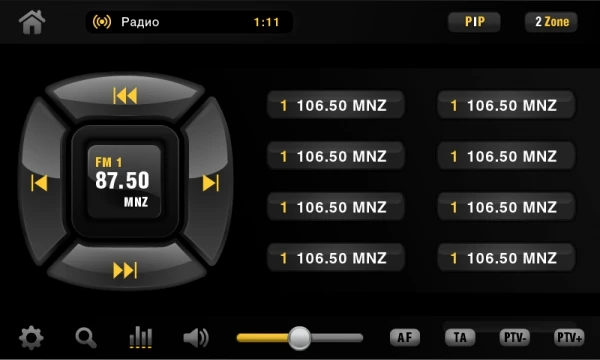Select the PTV+ button

(x=569, y=337)
